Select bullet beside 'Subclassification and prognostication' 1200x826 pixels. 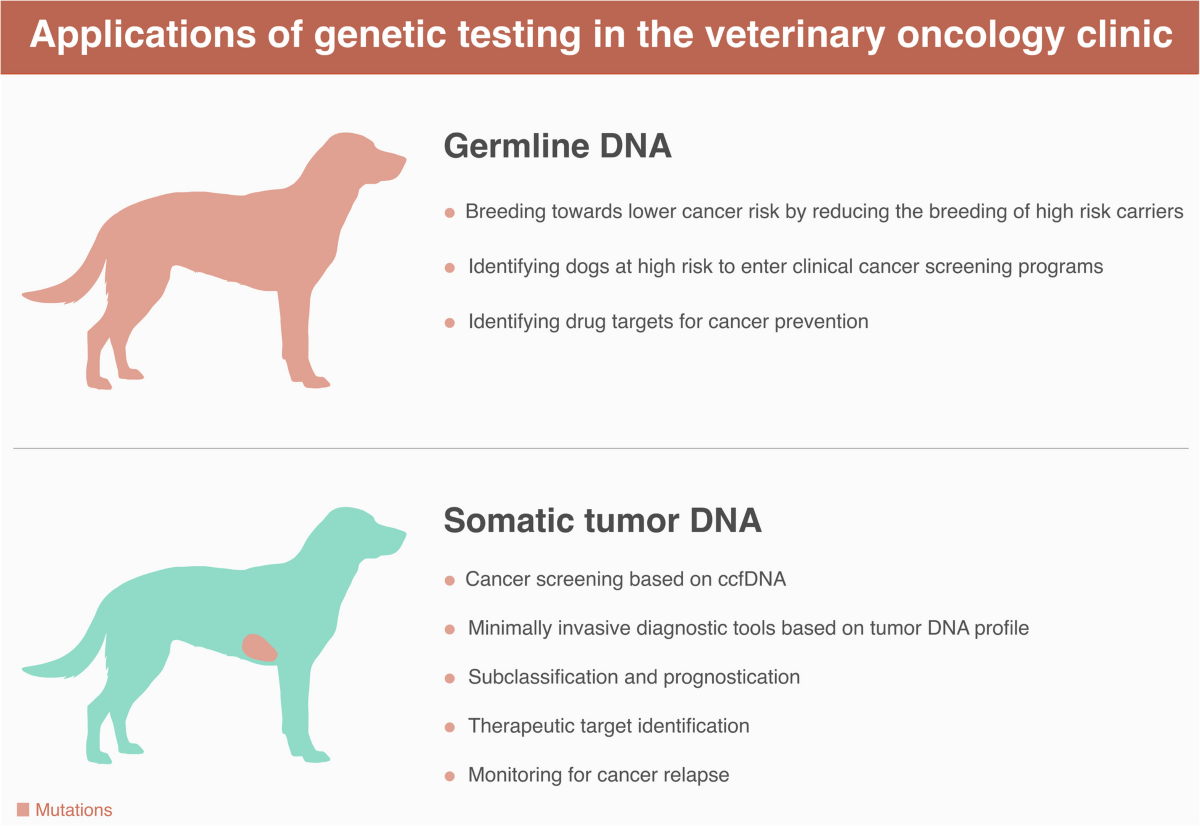450,678
